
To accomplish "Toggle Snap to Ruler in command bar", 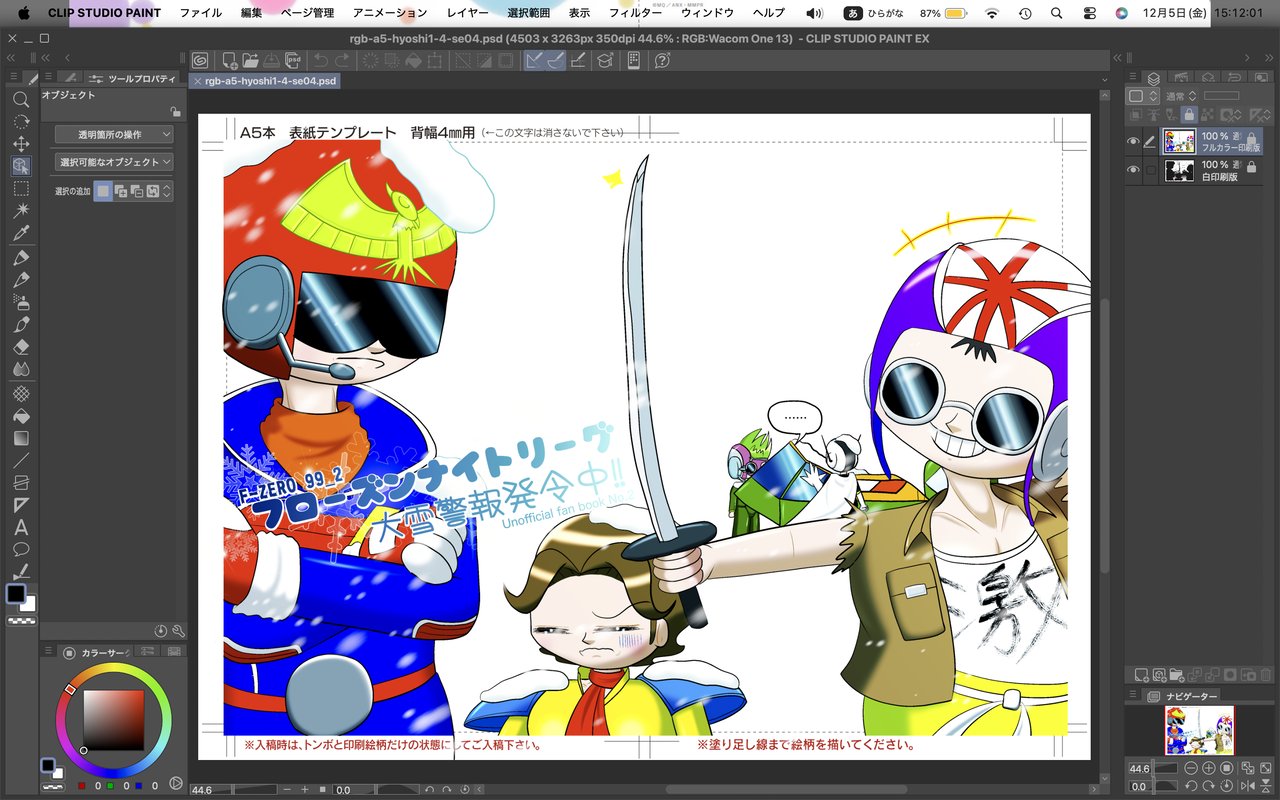I will click(535, 61).
